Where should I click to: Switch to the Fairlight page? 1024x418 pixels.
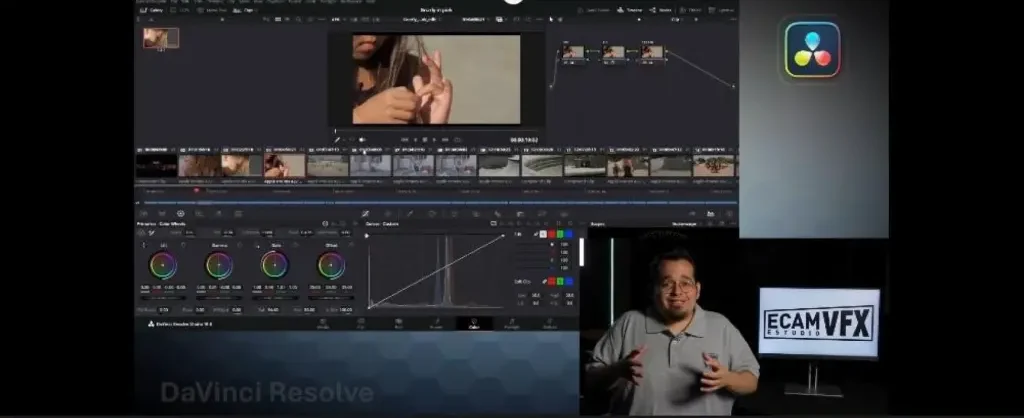coord(512,323)
